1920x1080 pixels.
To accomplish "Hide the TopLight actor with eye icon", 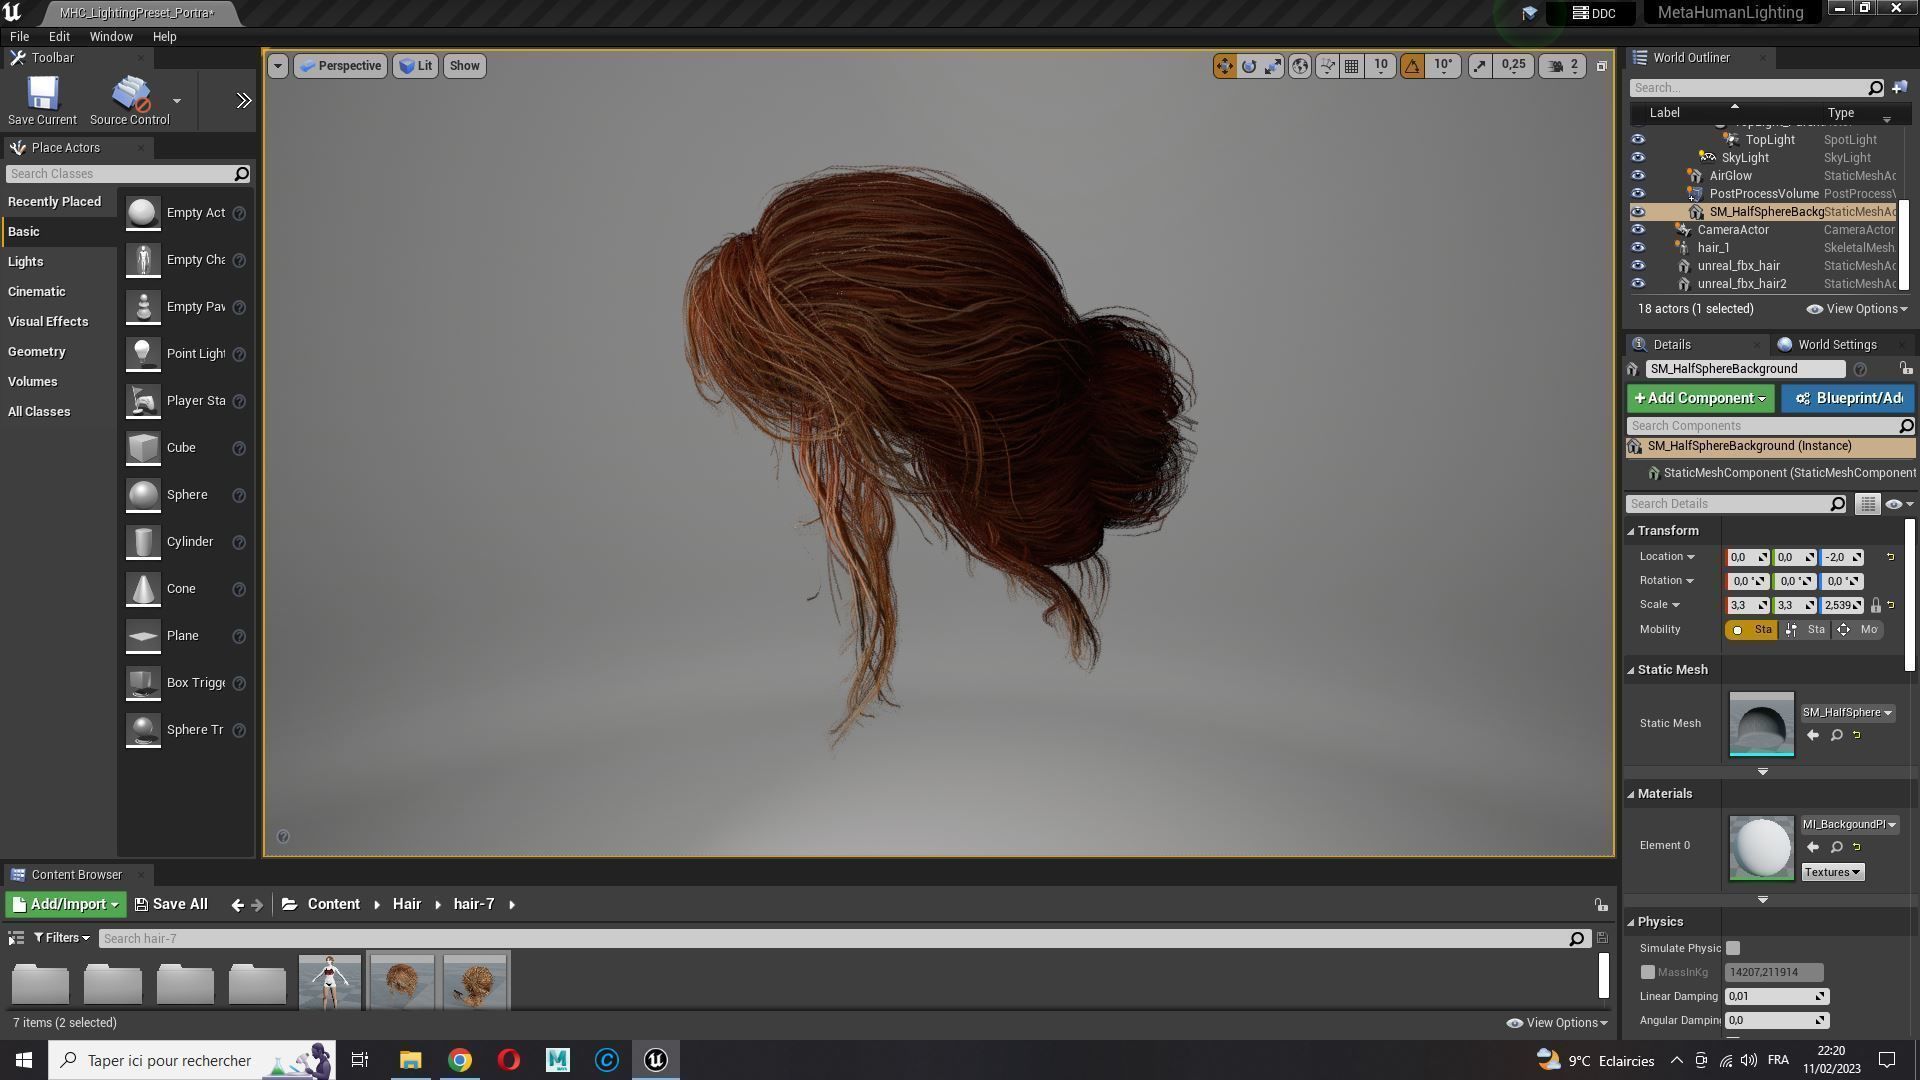I will click(x=1638, y=140).
